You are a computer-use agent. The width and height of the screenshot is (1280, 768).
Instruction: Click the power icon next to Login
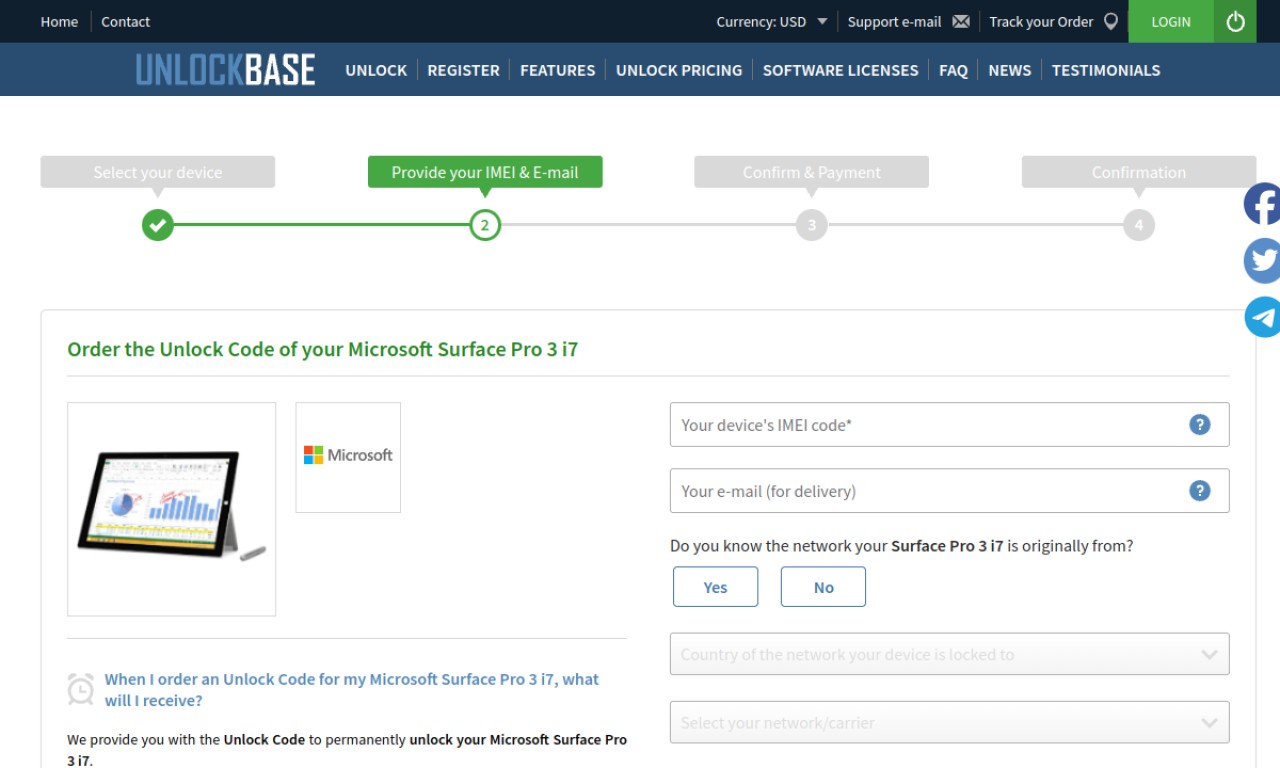click(x=1235, y=21)
